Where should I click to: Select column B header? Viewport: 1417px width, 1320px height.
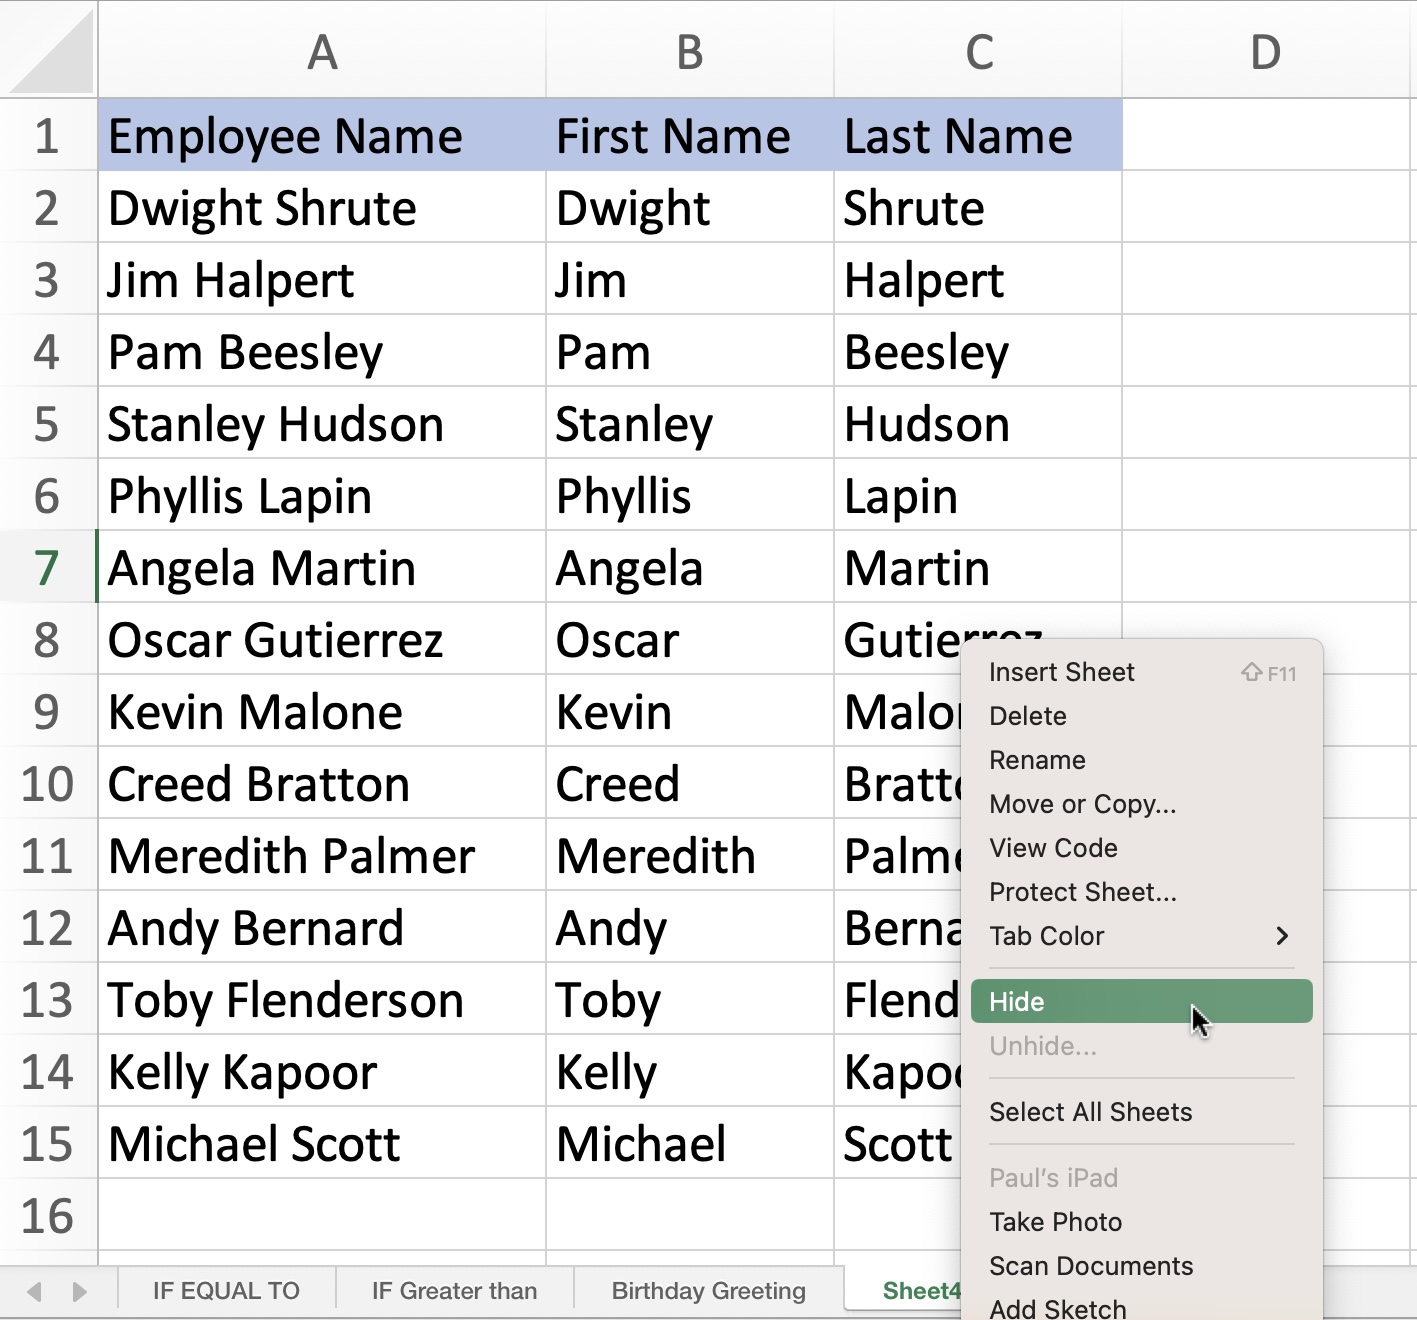(690, 50)
